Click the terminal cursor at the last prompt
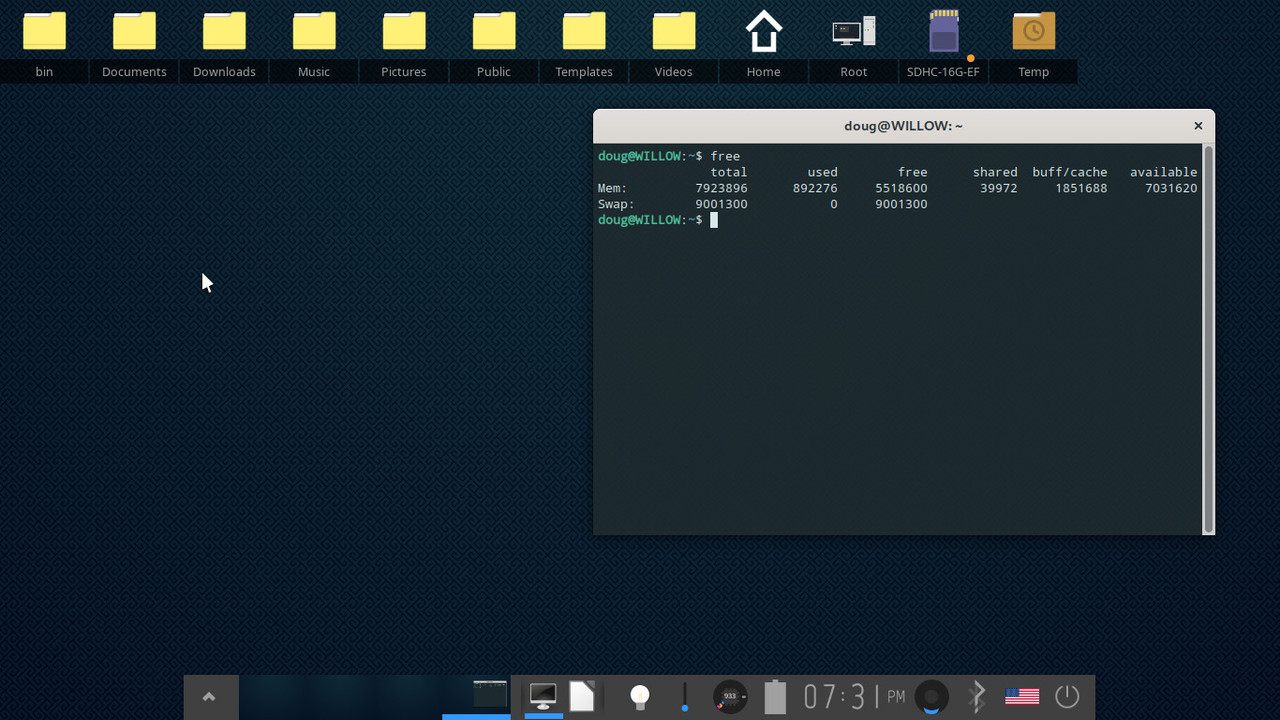The image size is (1280, 720). pos(714,220)
